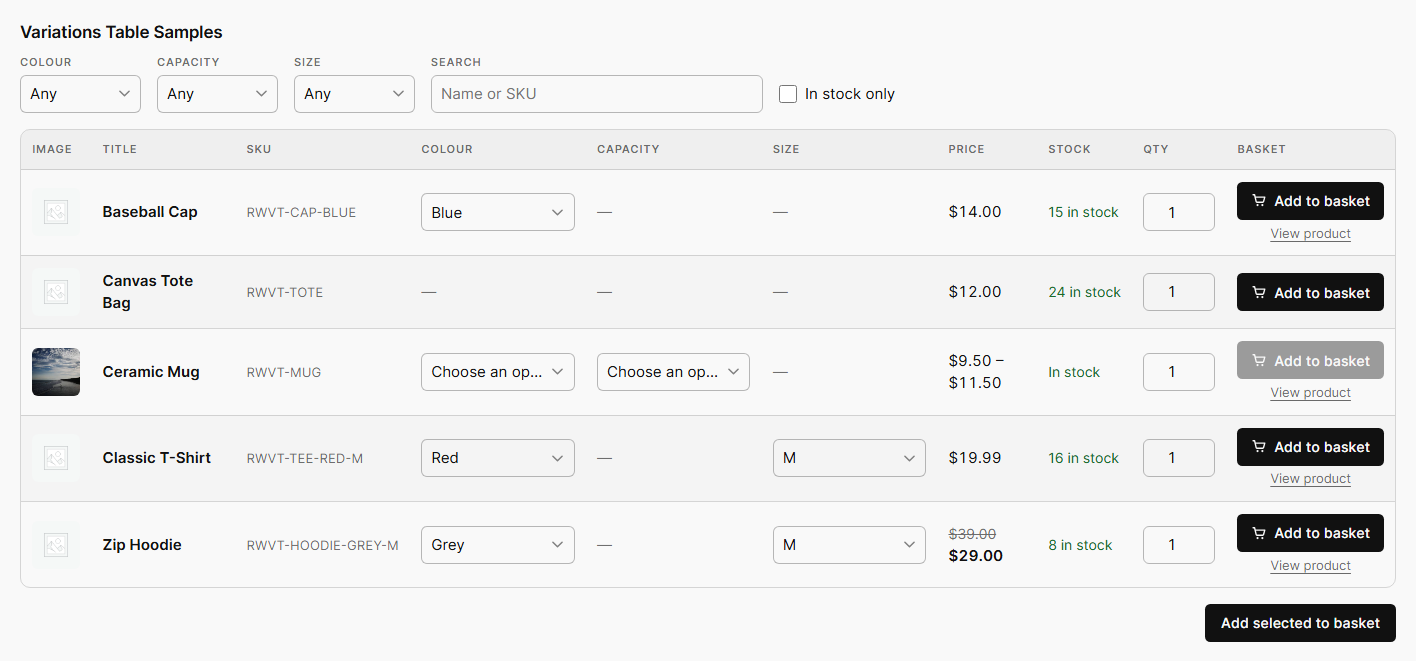Image resolution: width=1416 pixels, height=661 pixels.
Task: Open the Colour filter dropdown
Action: tap(80, 94)
